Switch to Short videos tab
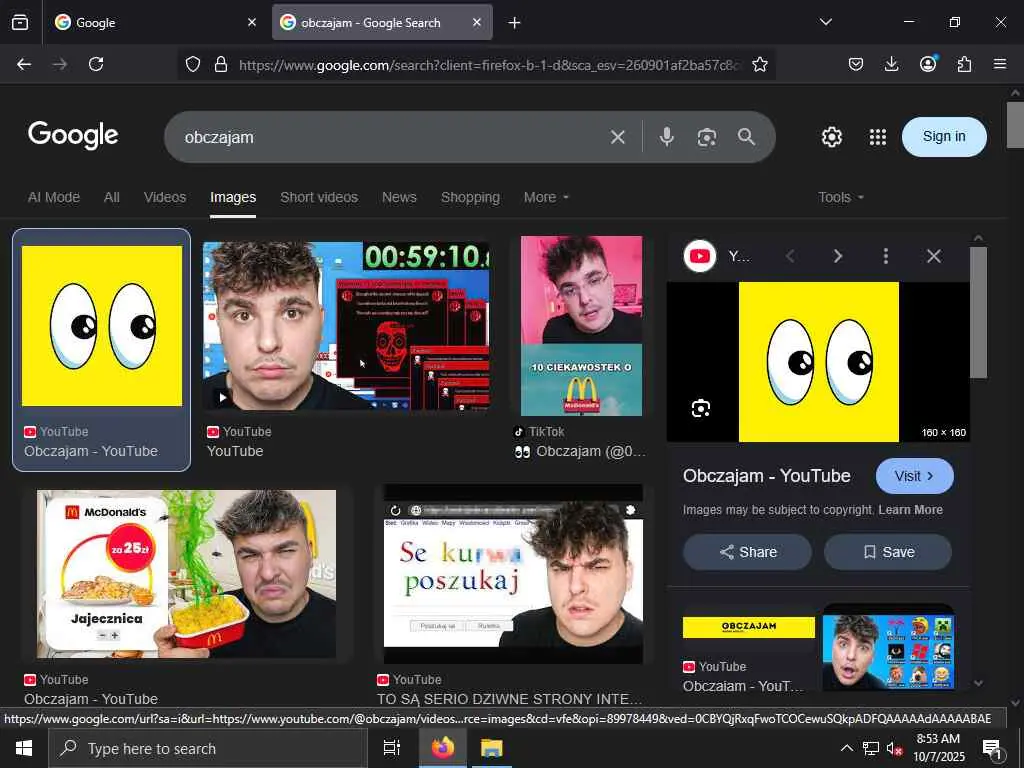The width and height of the screenshot is (1024, 768). click(x=319, y=197)
